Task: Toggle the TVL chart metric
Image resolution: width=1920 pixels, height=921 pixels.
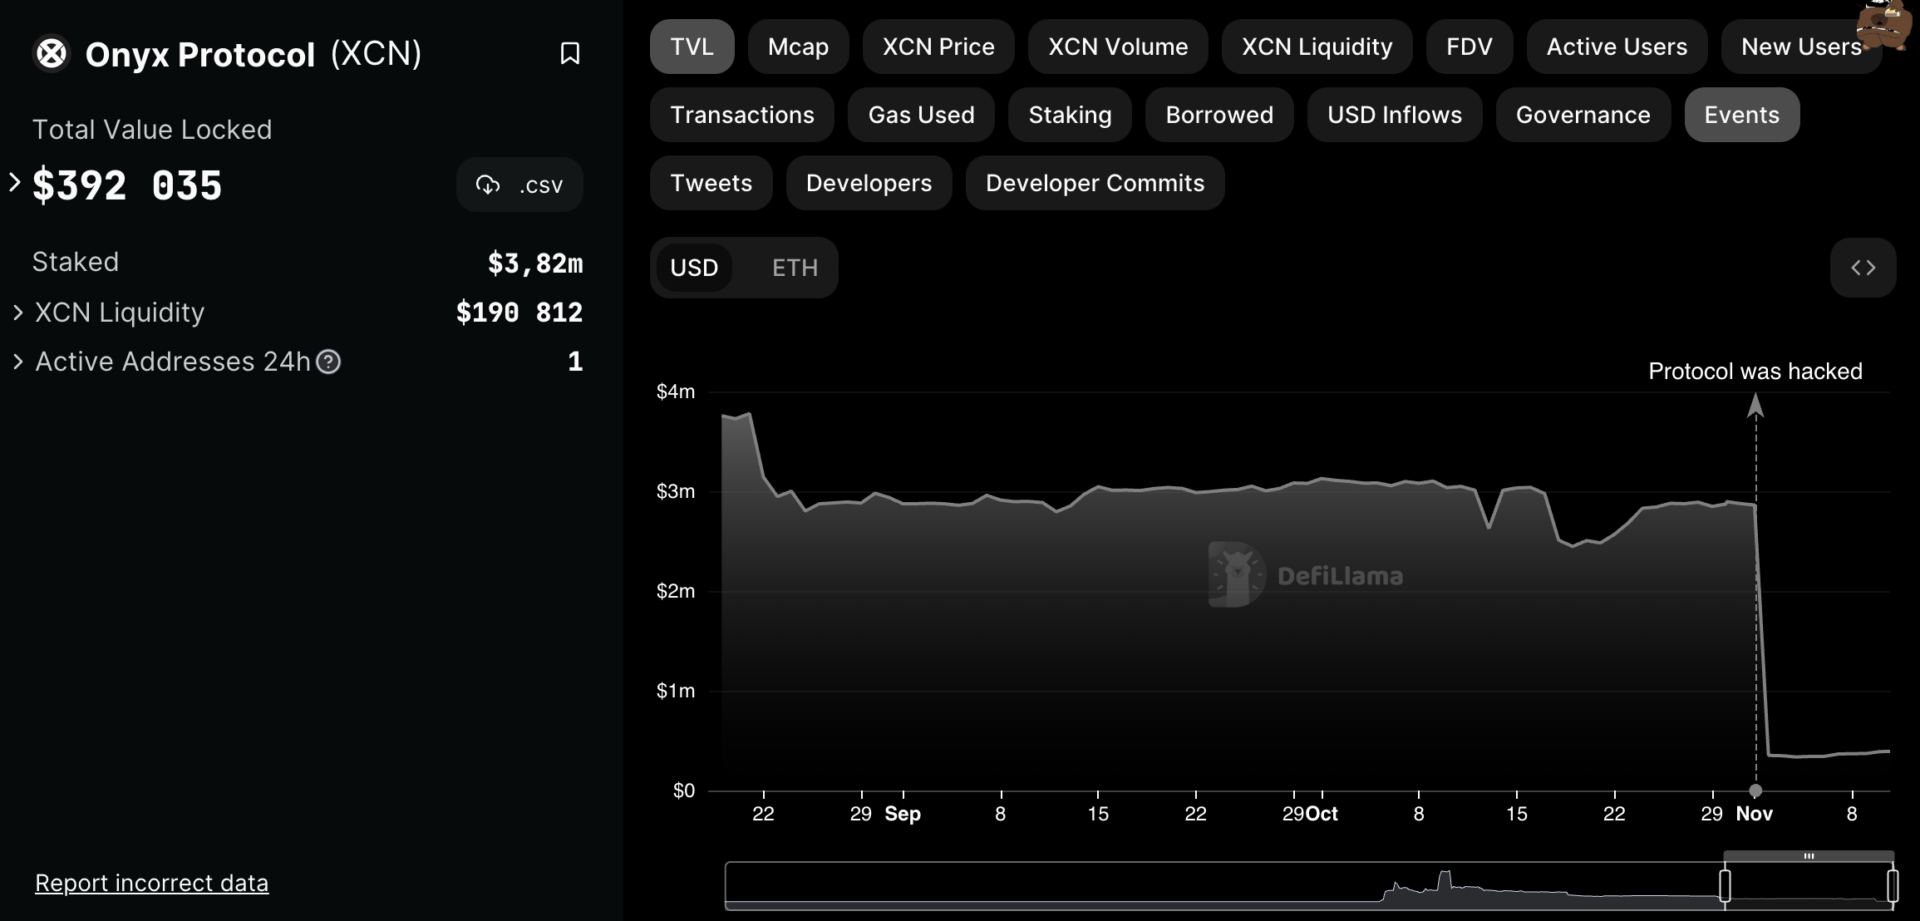Action: [691, 47]
